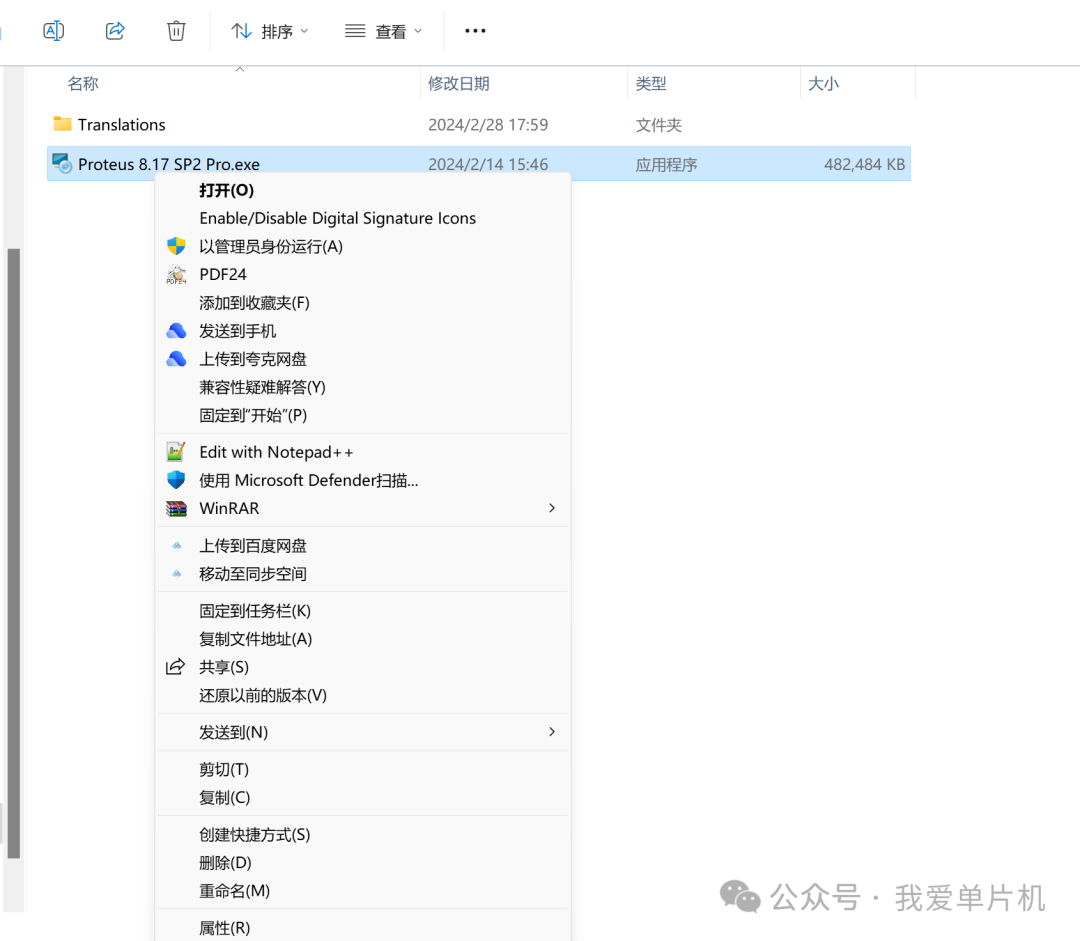Choose 重命名(M) in context menu
Viewport: 1080px width, 941px height.
tap(234, 891)
